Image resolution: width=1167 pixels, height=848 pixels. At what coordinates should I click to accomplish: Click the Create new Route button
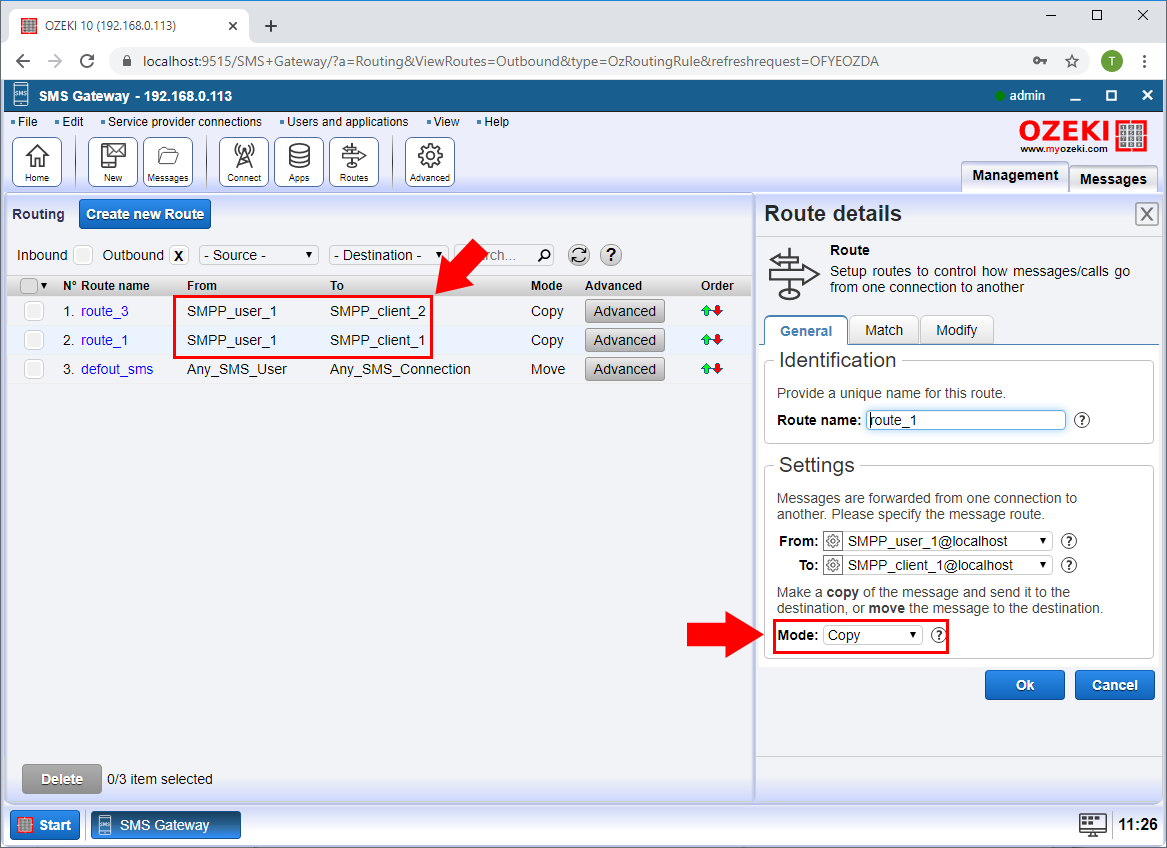coord(145,214)
